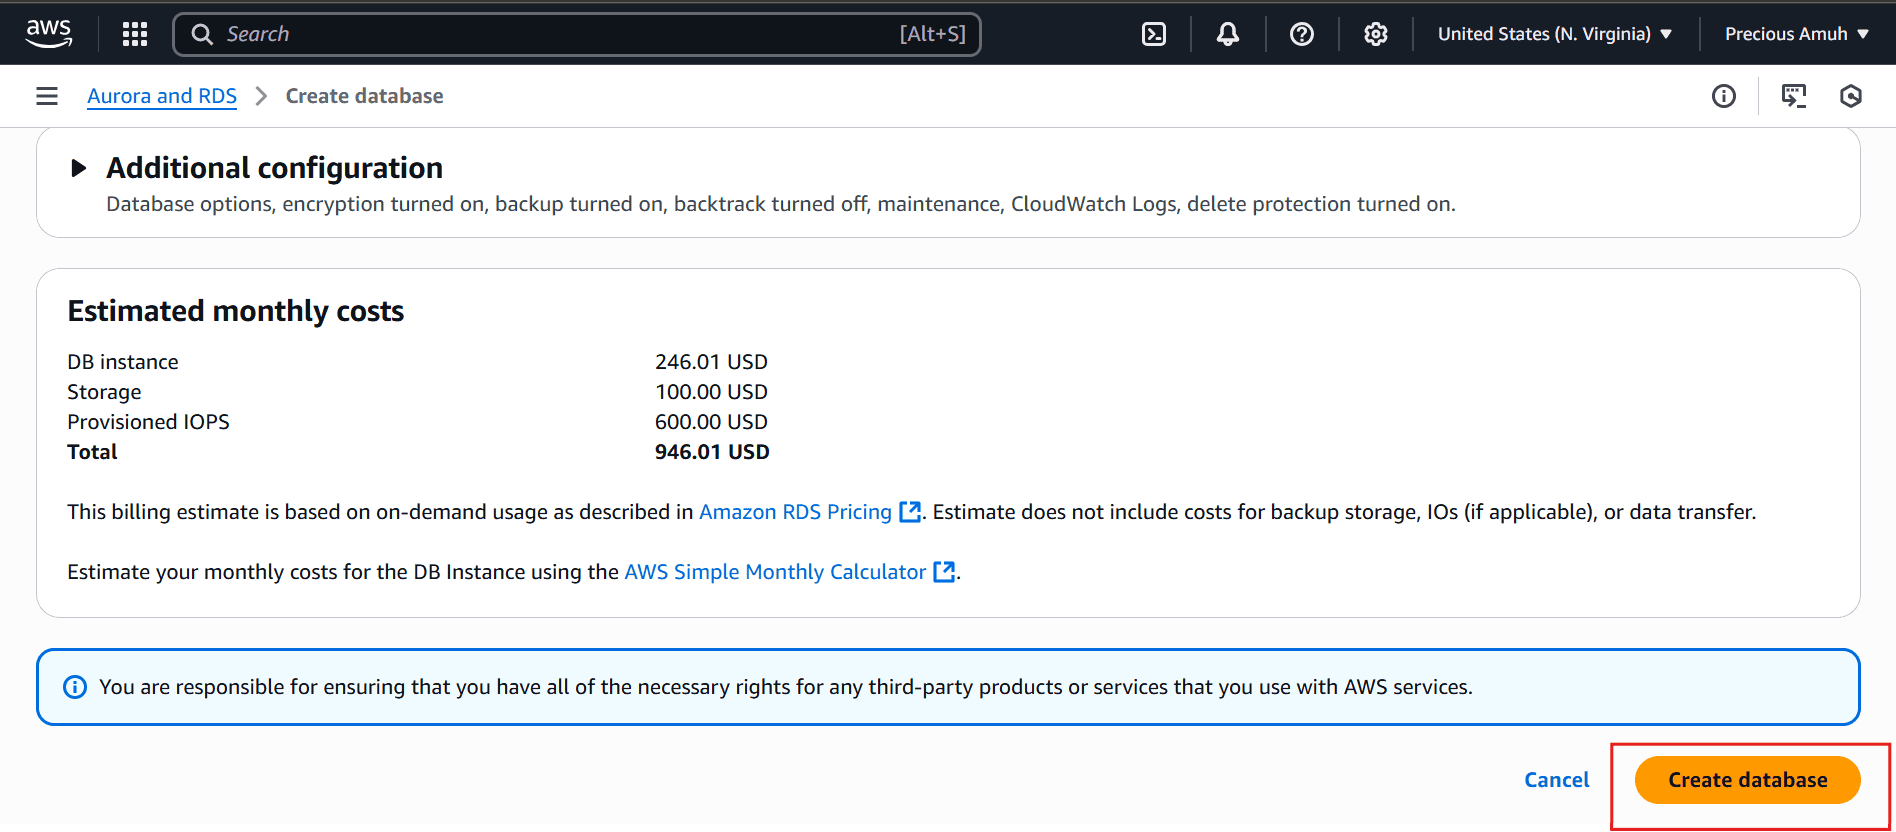Launch CloudShell from the top bar
Viewport: 1896px width, 832px height.
point(1154,34)
